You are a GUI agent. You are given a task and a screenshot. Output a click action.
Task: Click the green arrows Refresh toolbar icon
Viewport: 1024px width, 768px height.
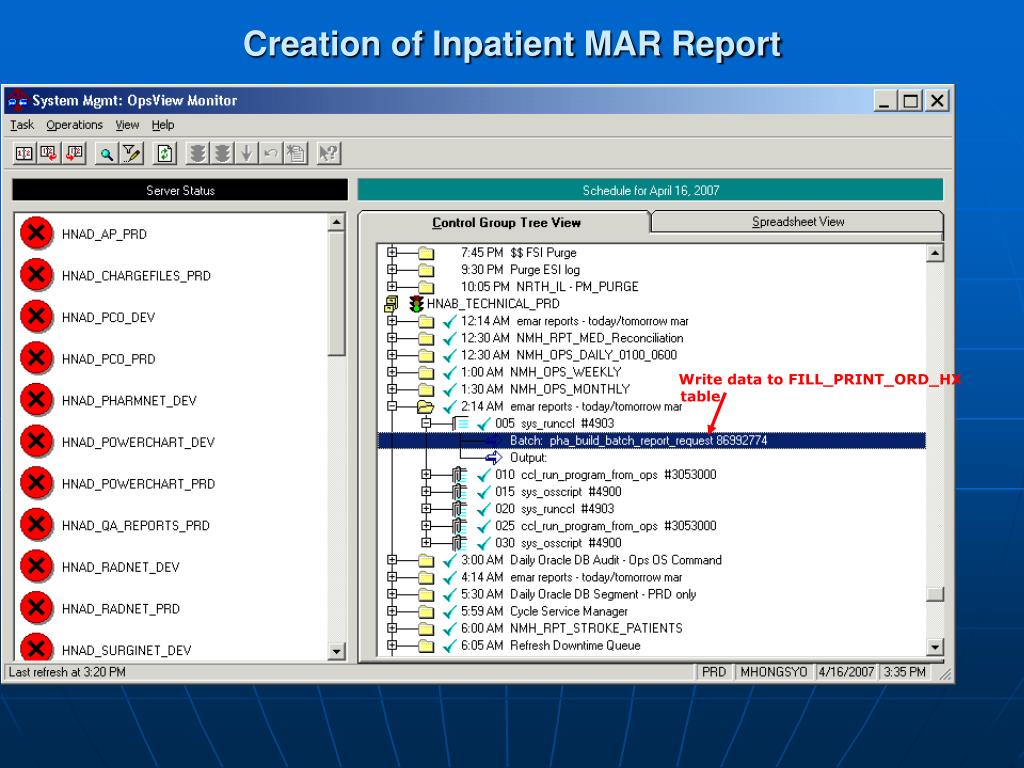pyautogui.click(x=165, y=153)
